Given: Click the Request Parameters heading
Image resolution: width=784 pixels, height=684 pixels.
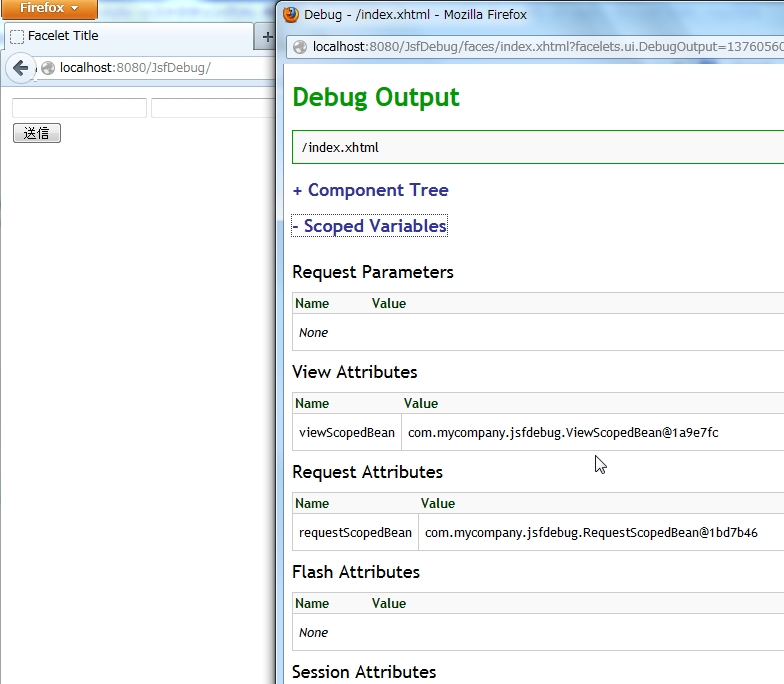Looking at the screenshot, I should (x=372, y=272).
